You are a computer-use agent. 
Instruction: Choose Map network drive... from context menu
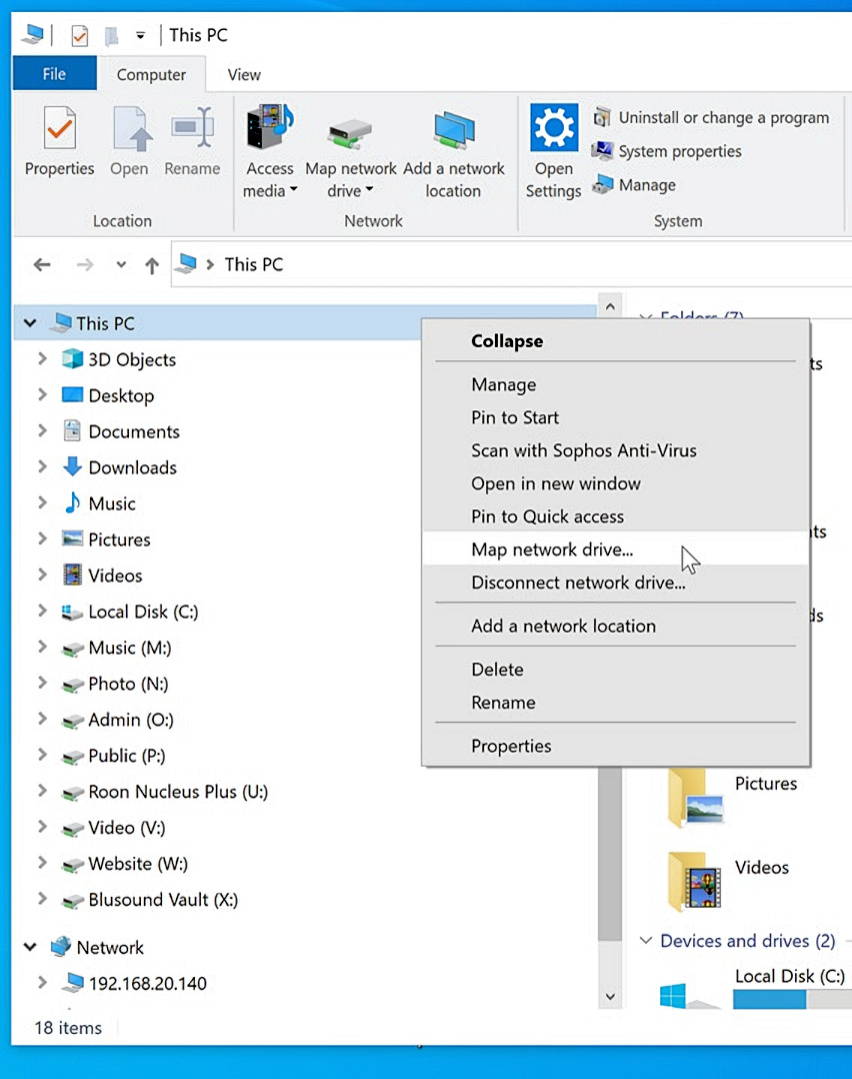(x=615, y=549)
